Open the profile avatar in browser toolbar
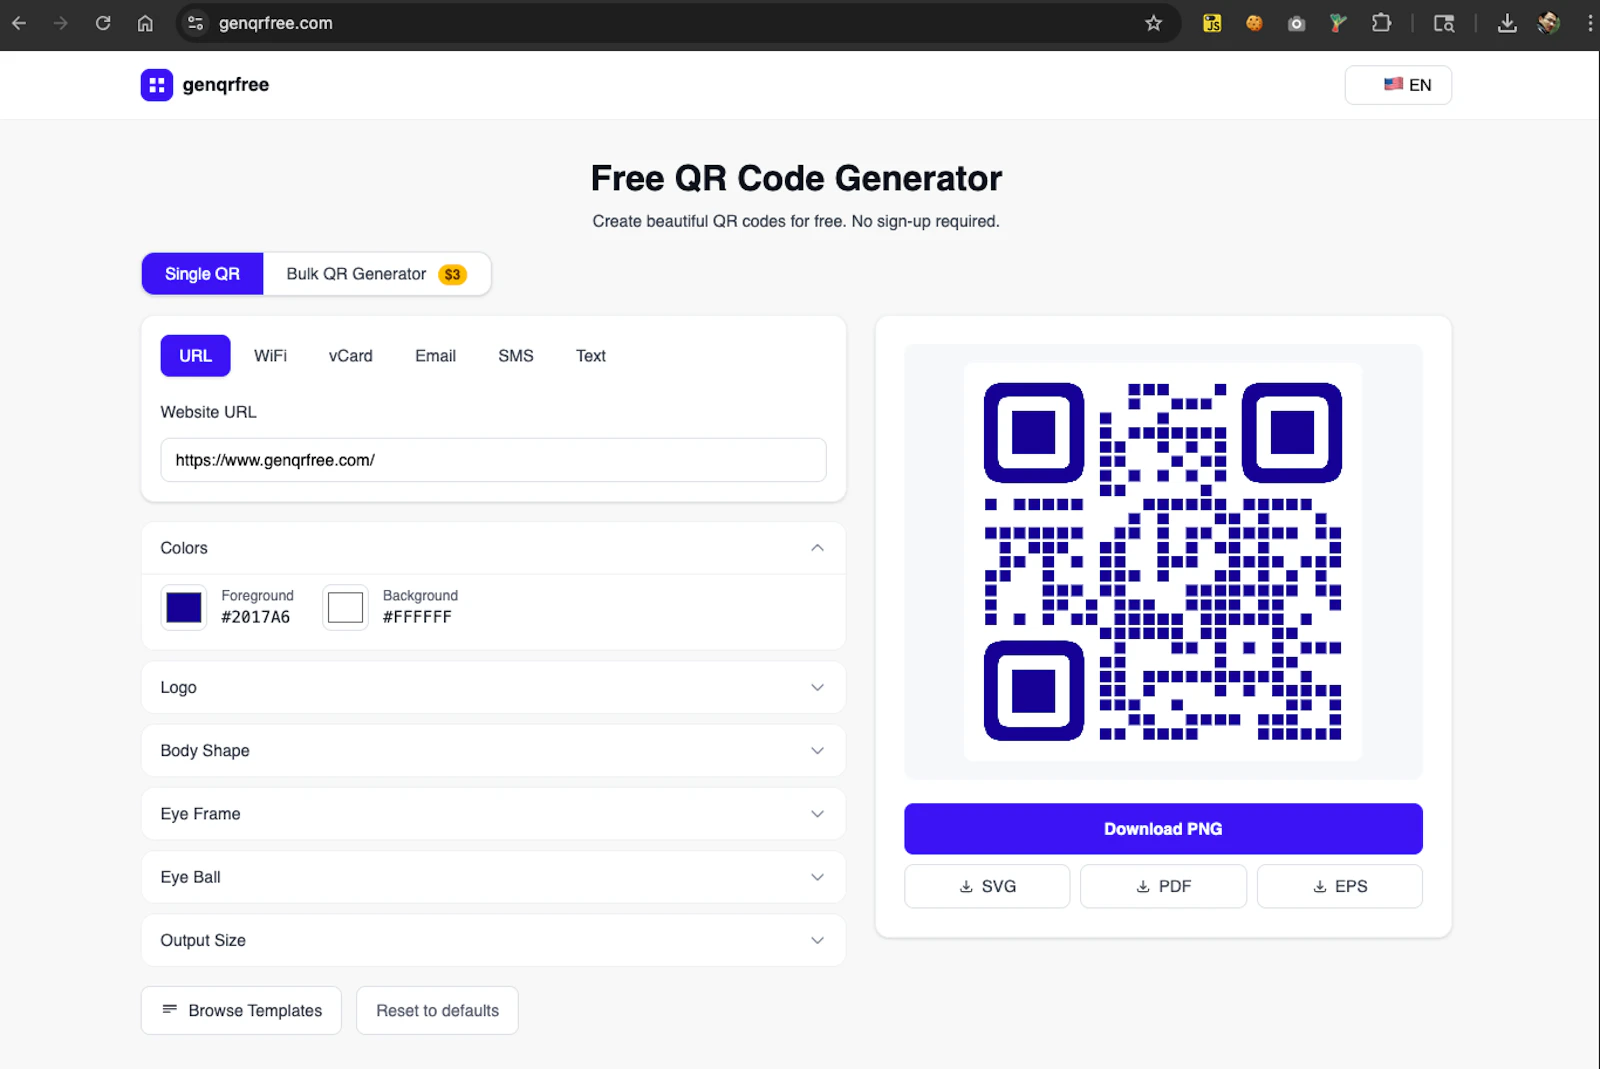The image size is (1600, 1069). pyautogui.click(x=1549, y=23)
